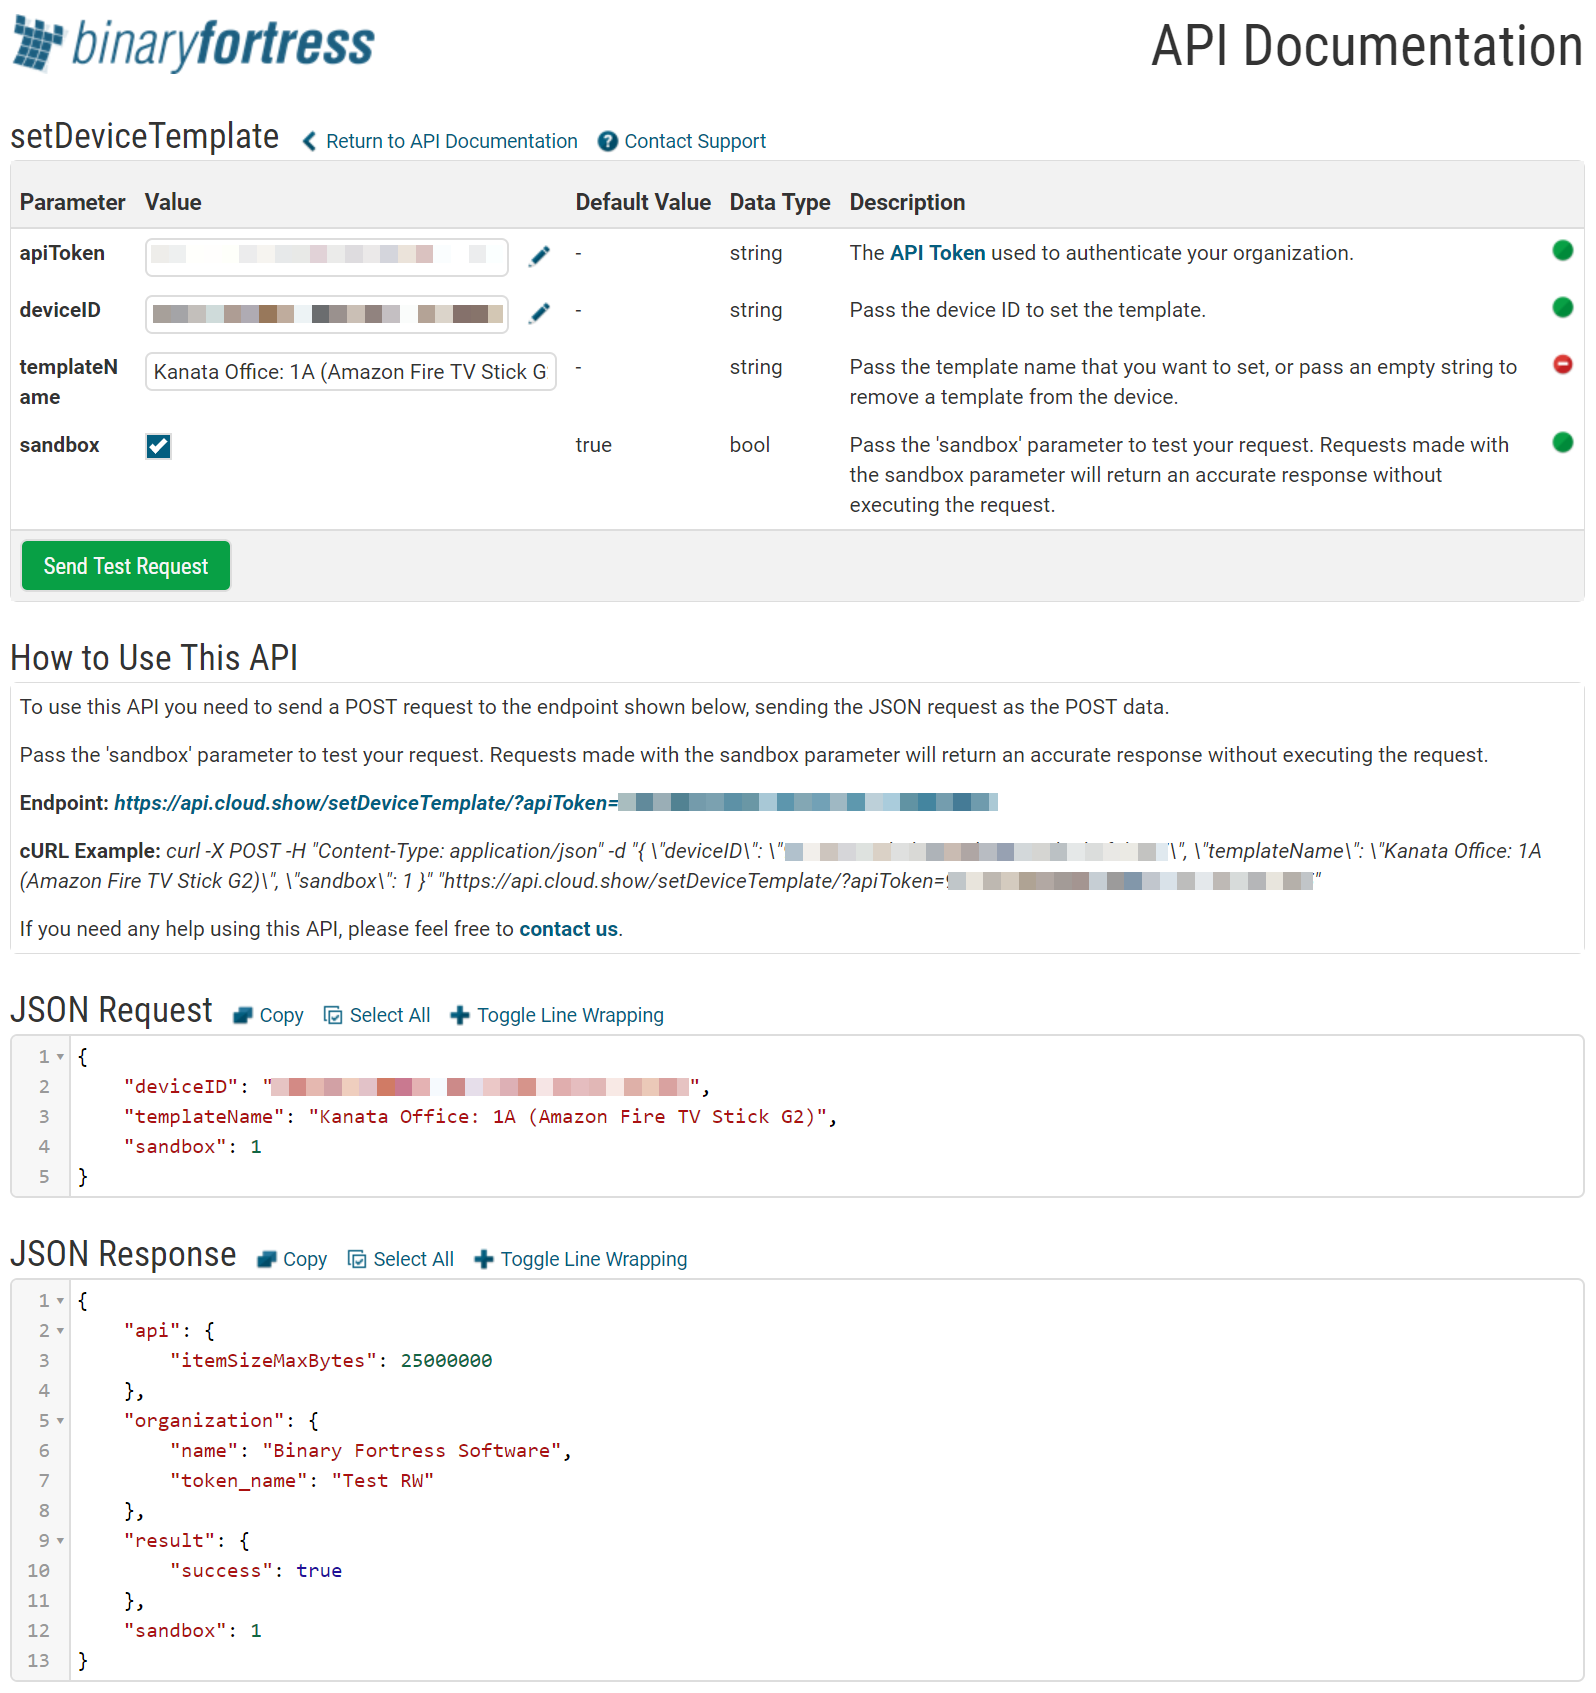
Task: Click the Binary Fortress logo
Action: [x=194, y=45]
